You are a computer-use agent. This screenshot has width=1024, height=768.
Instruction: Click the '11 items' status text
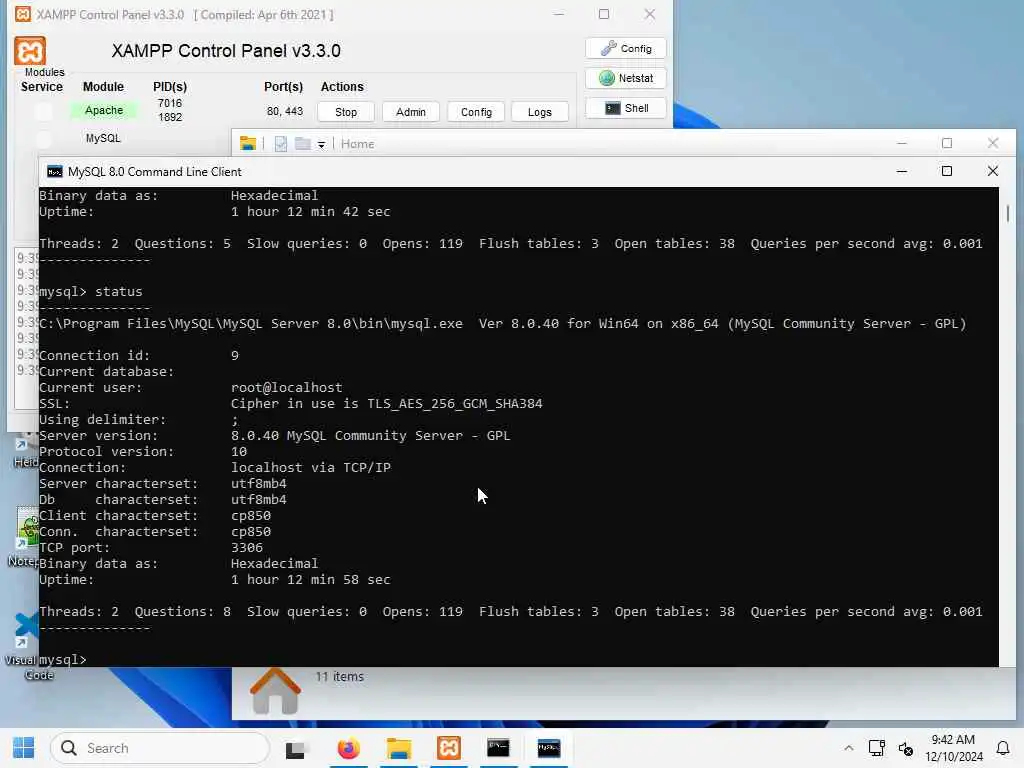(340, 677)
